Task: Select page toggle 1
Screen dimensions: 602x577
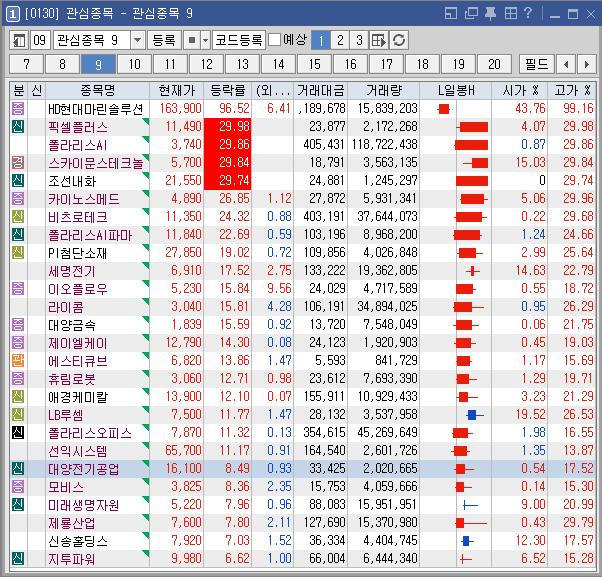Action: 321,40
